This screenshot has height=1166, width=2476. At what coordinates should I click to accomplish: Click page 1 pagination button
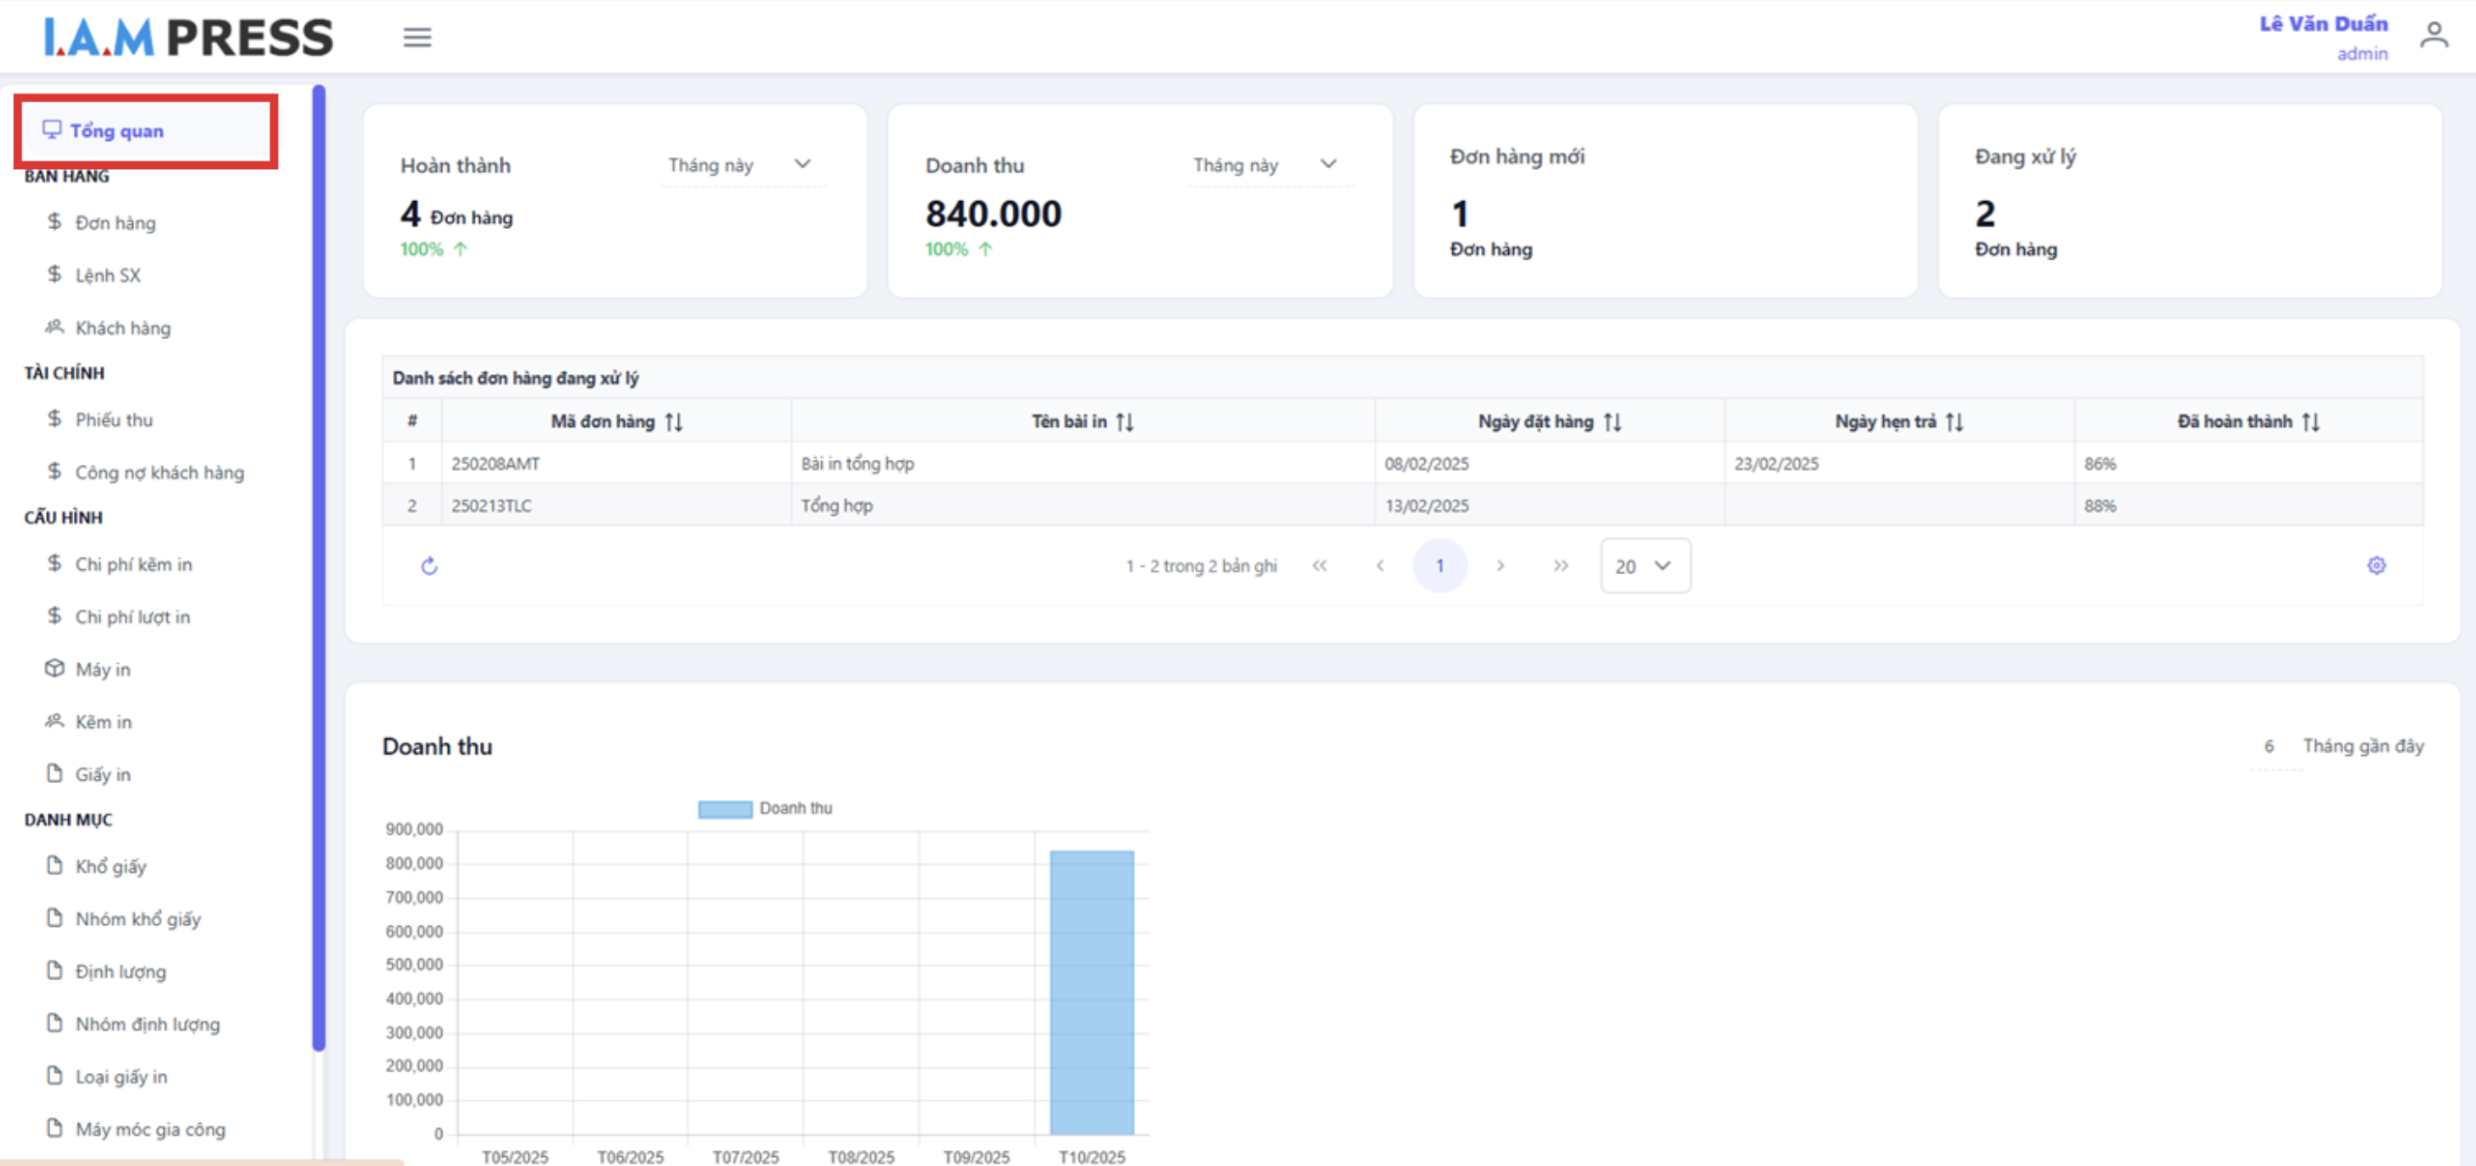pyautogui.click(x=1439, y=566)
